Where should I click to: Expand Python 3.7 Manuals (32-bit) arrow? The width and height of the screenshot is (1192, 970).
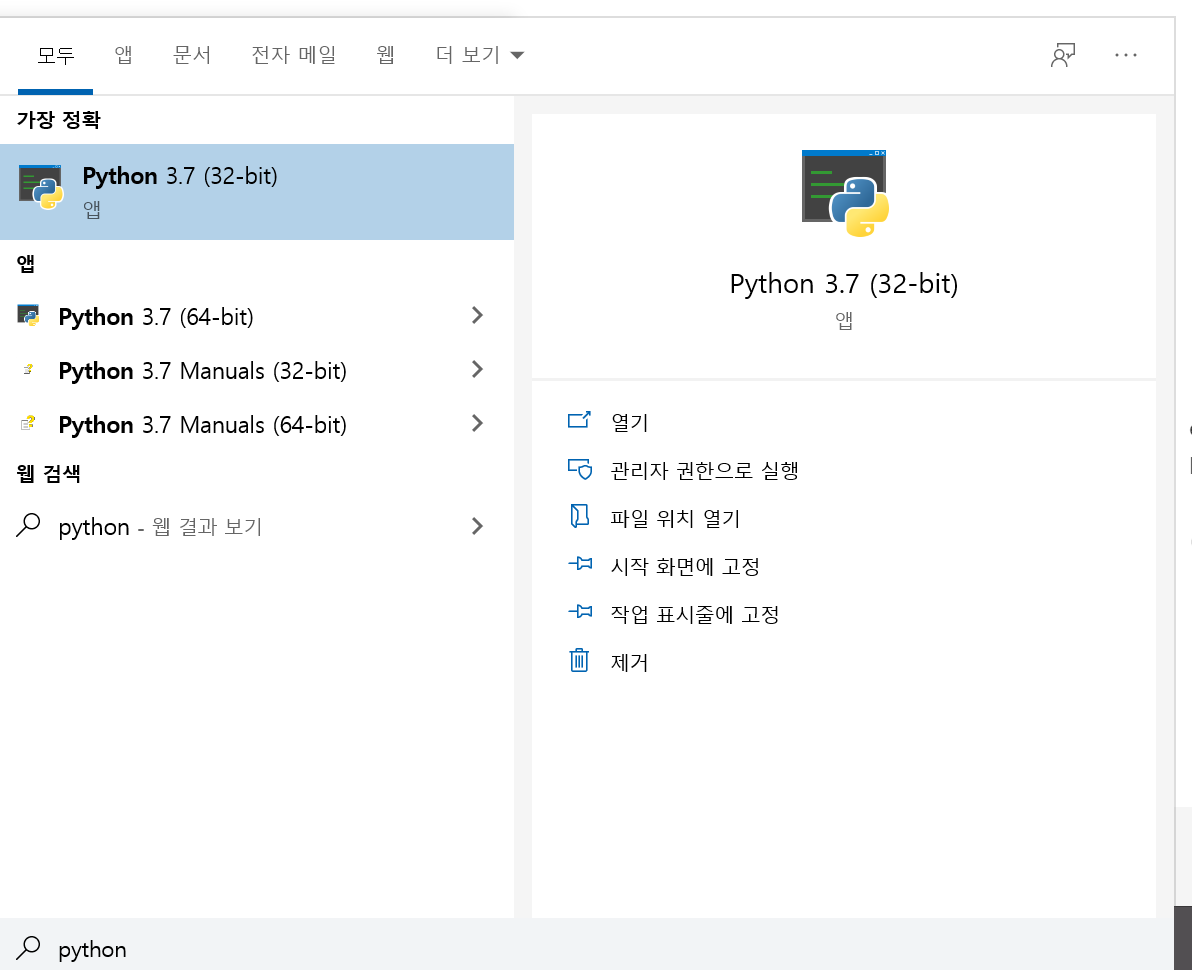pyautogui.click(x=477, y=369)
